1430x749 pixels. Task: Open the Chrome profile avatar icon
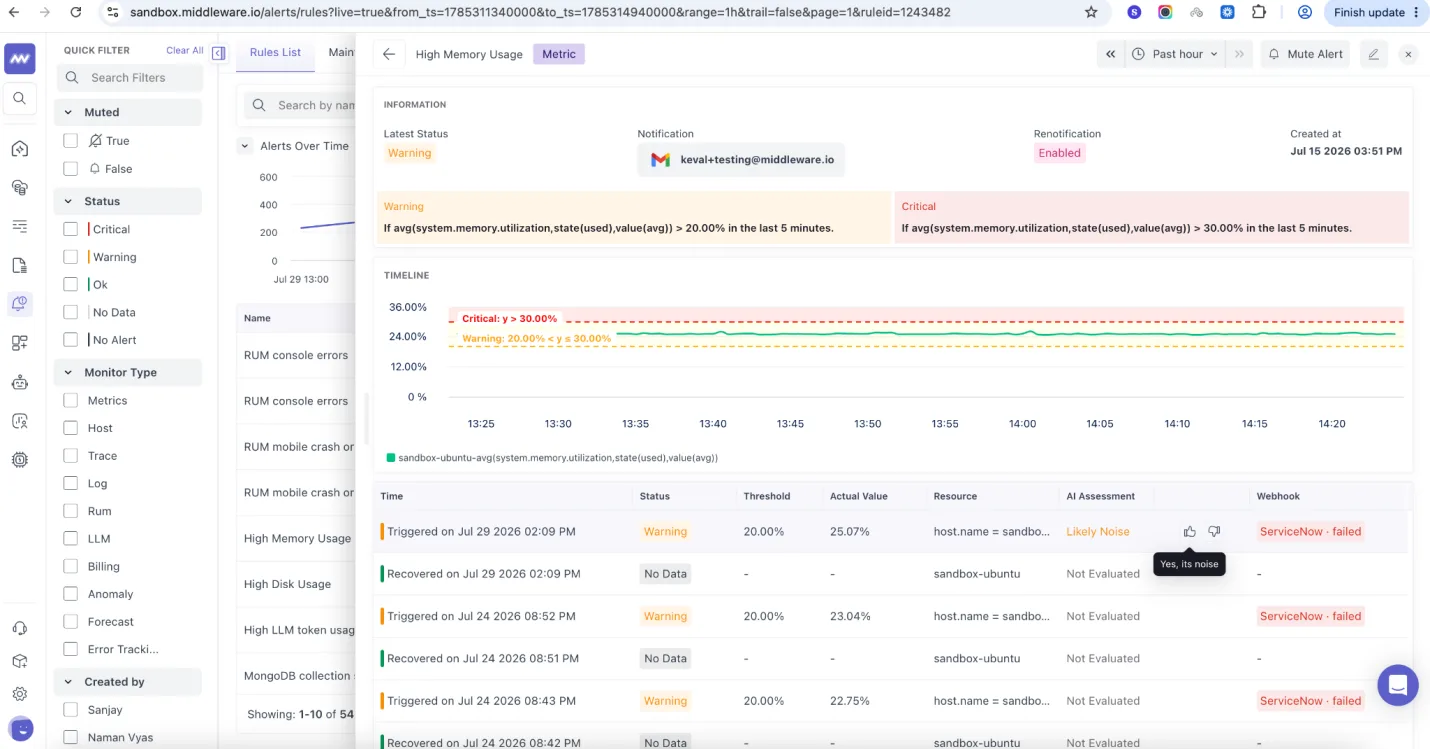click(1304, 13)
